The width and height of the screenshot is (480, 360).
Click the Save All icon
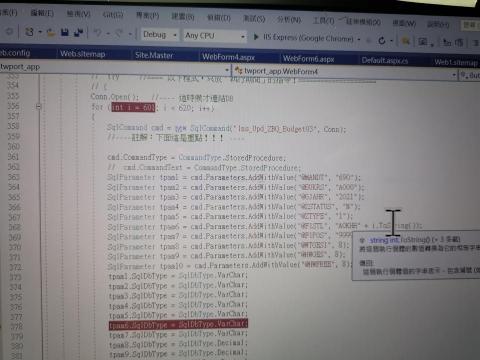(79, 32)
